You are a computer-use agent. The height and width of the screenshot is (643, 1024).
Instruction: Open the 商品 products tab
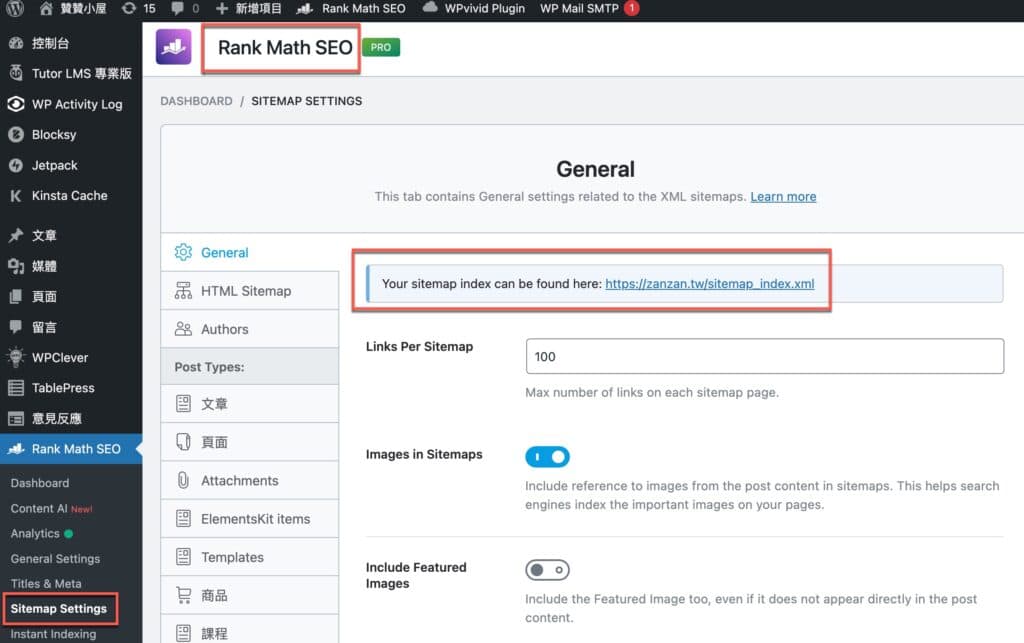tap(249, 595)
